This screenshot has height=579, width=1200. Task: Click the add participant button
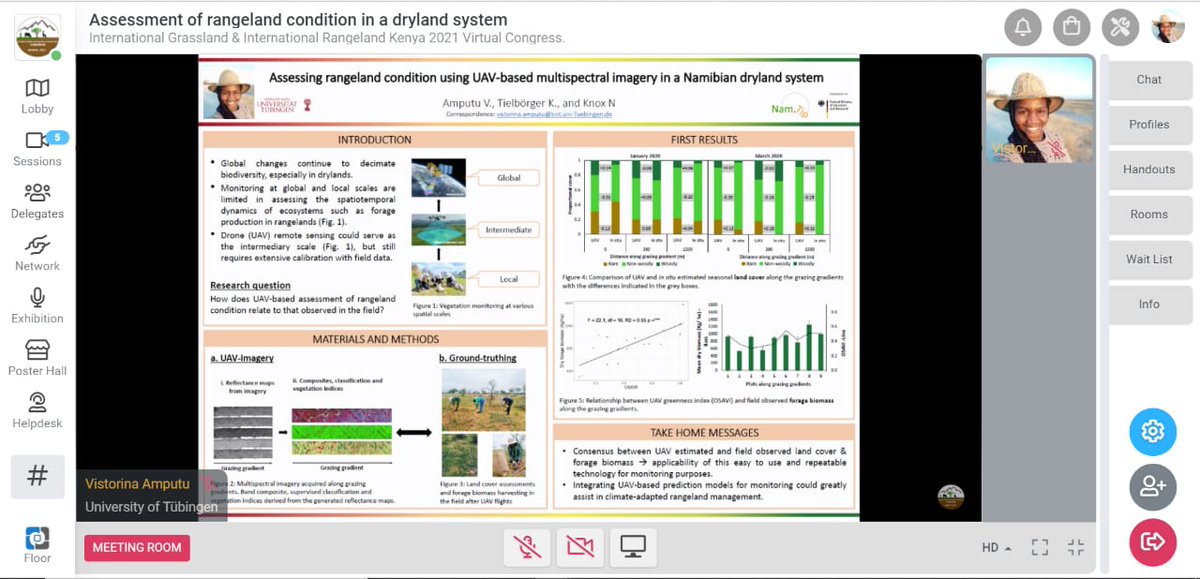click(x=1153, y=487)
